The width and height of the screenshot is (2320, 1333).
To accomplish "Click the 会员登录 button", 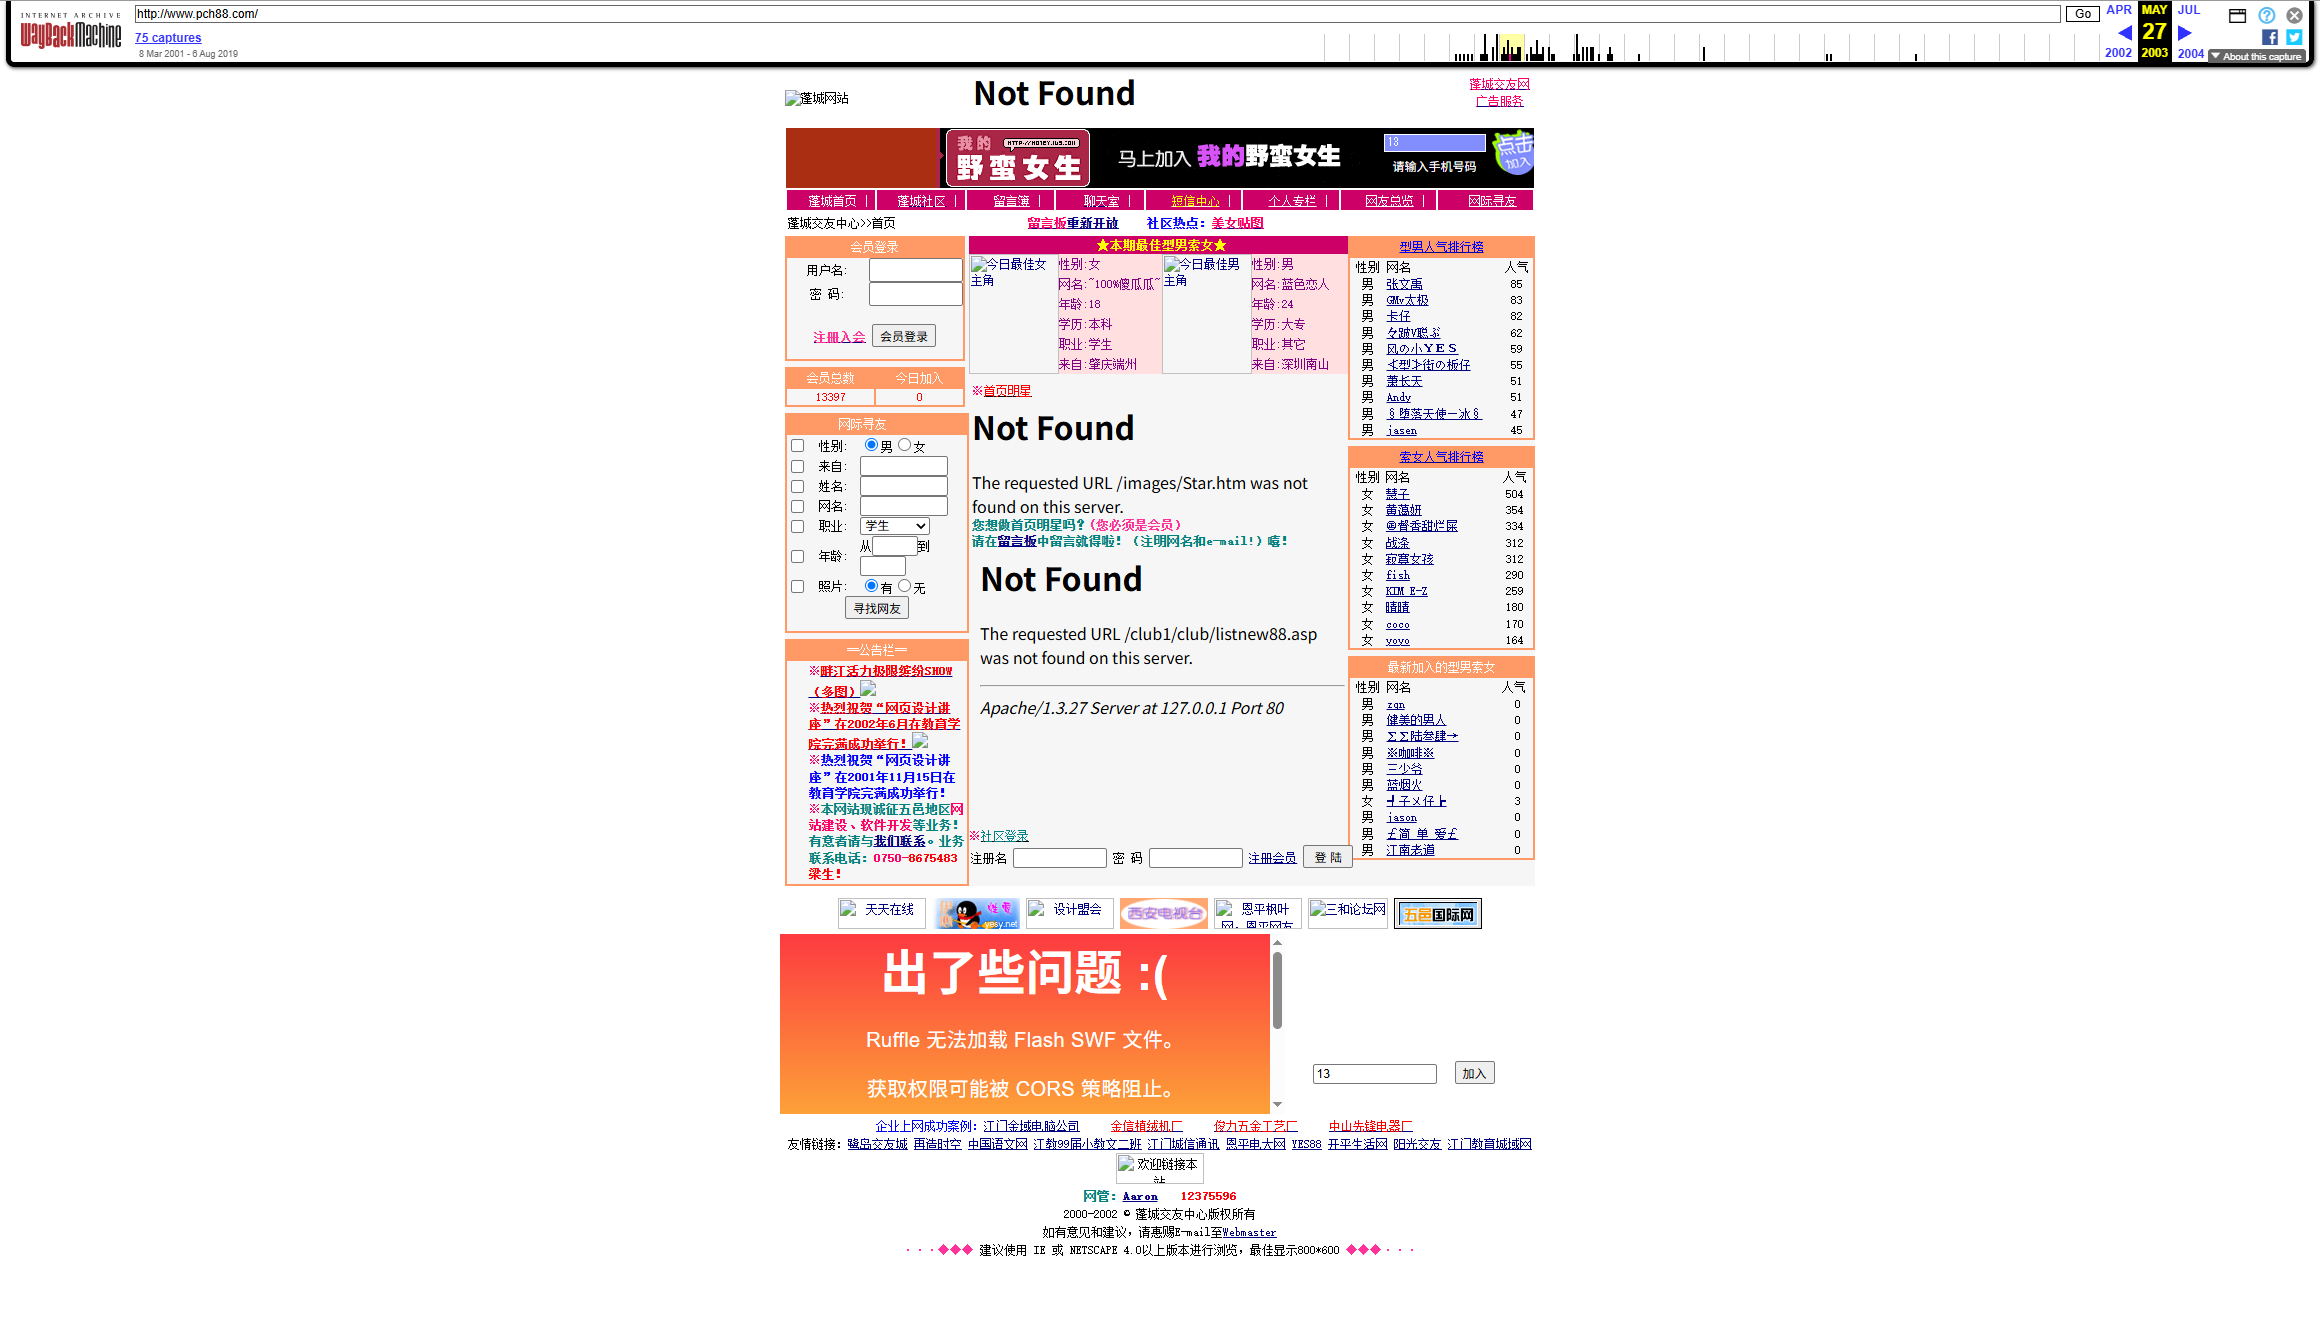I will pyautogui.click(x=904, y=336).
